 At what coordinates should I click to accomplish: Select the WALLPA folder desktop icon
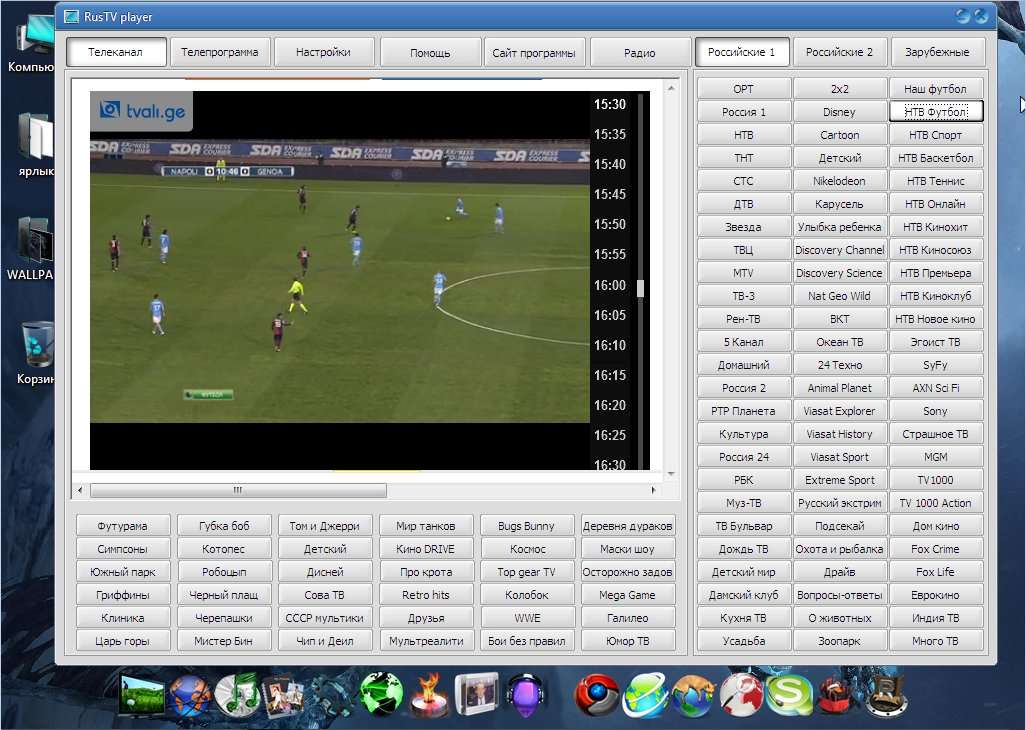(x=35, y=240)
